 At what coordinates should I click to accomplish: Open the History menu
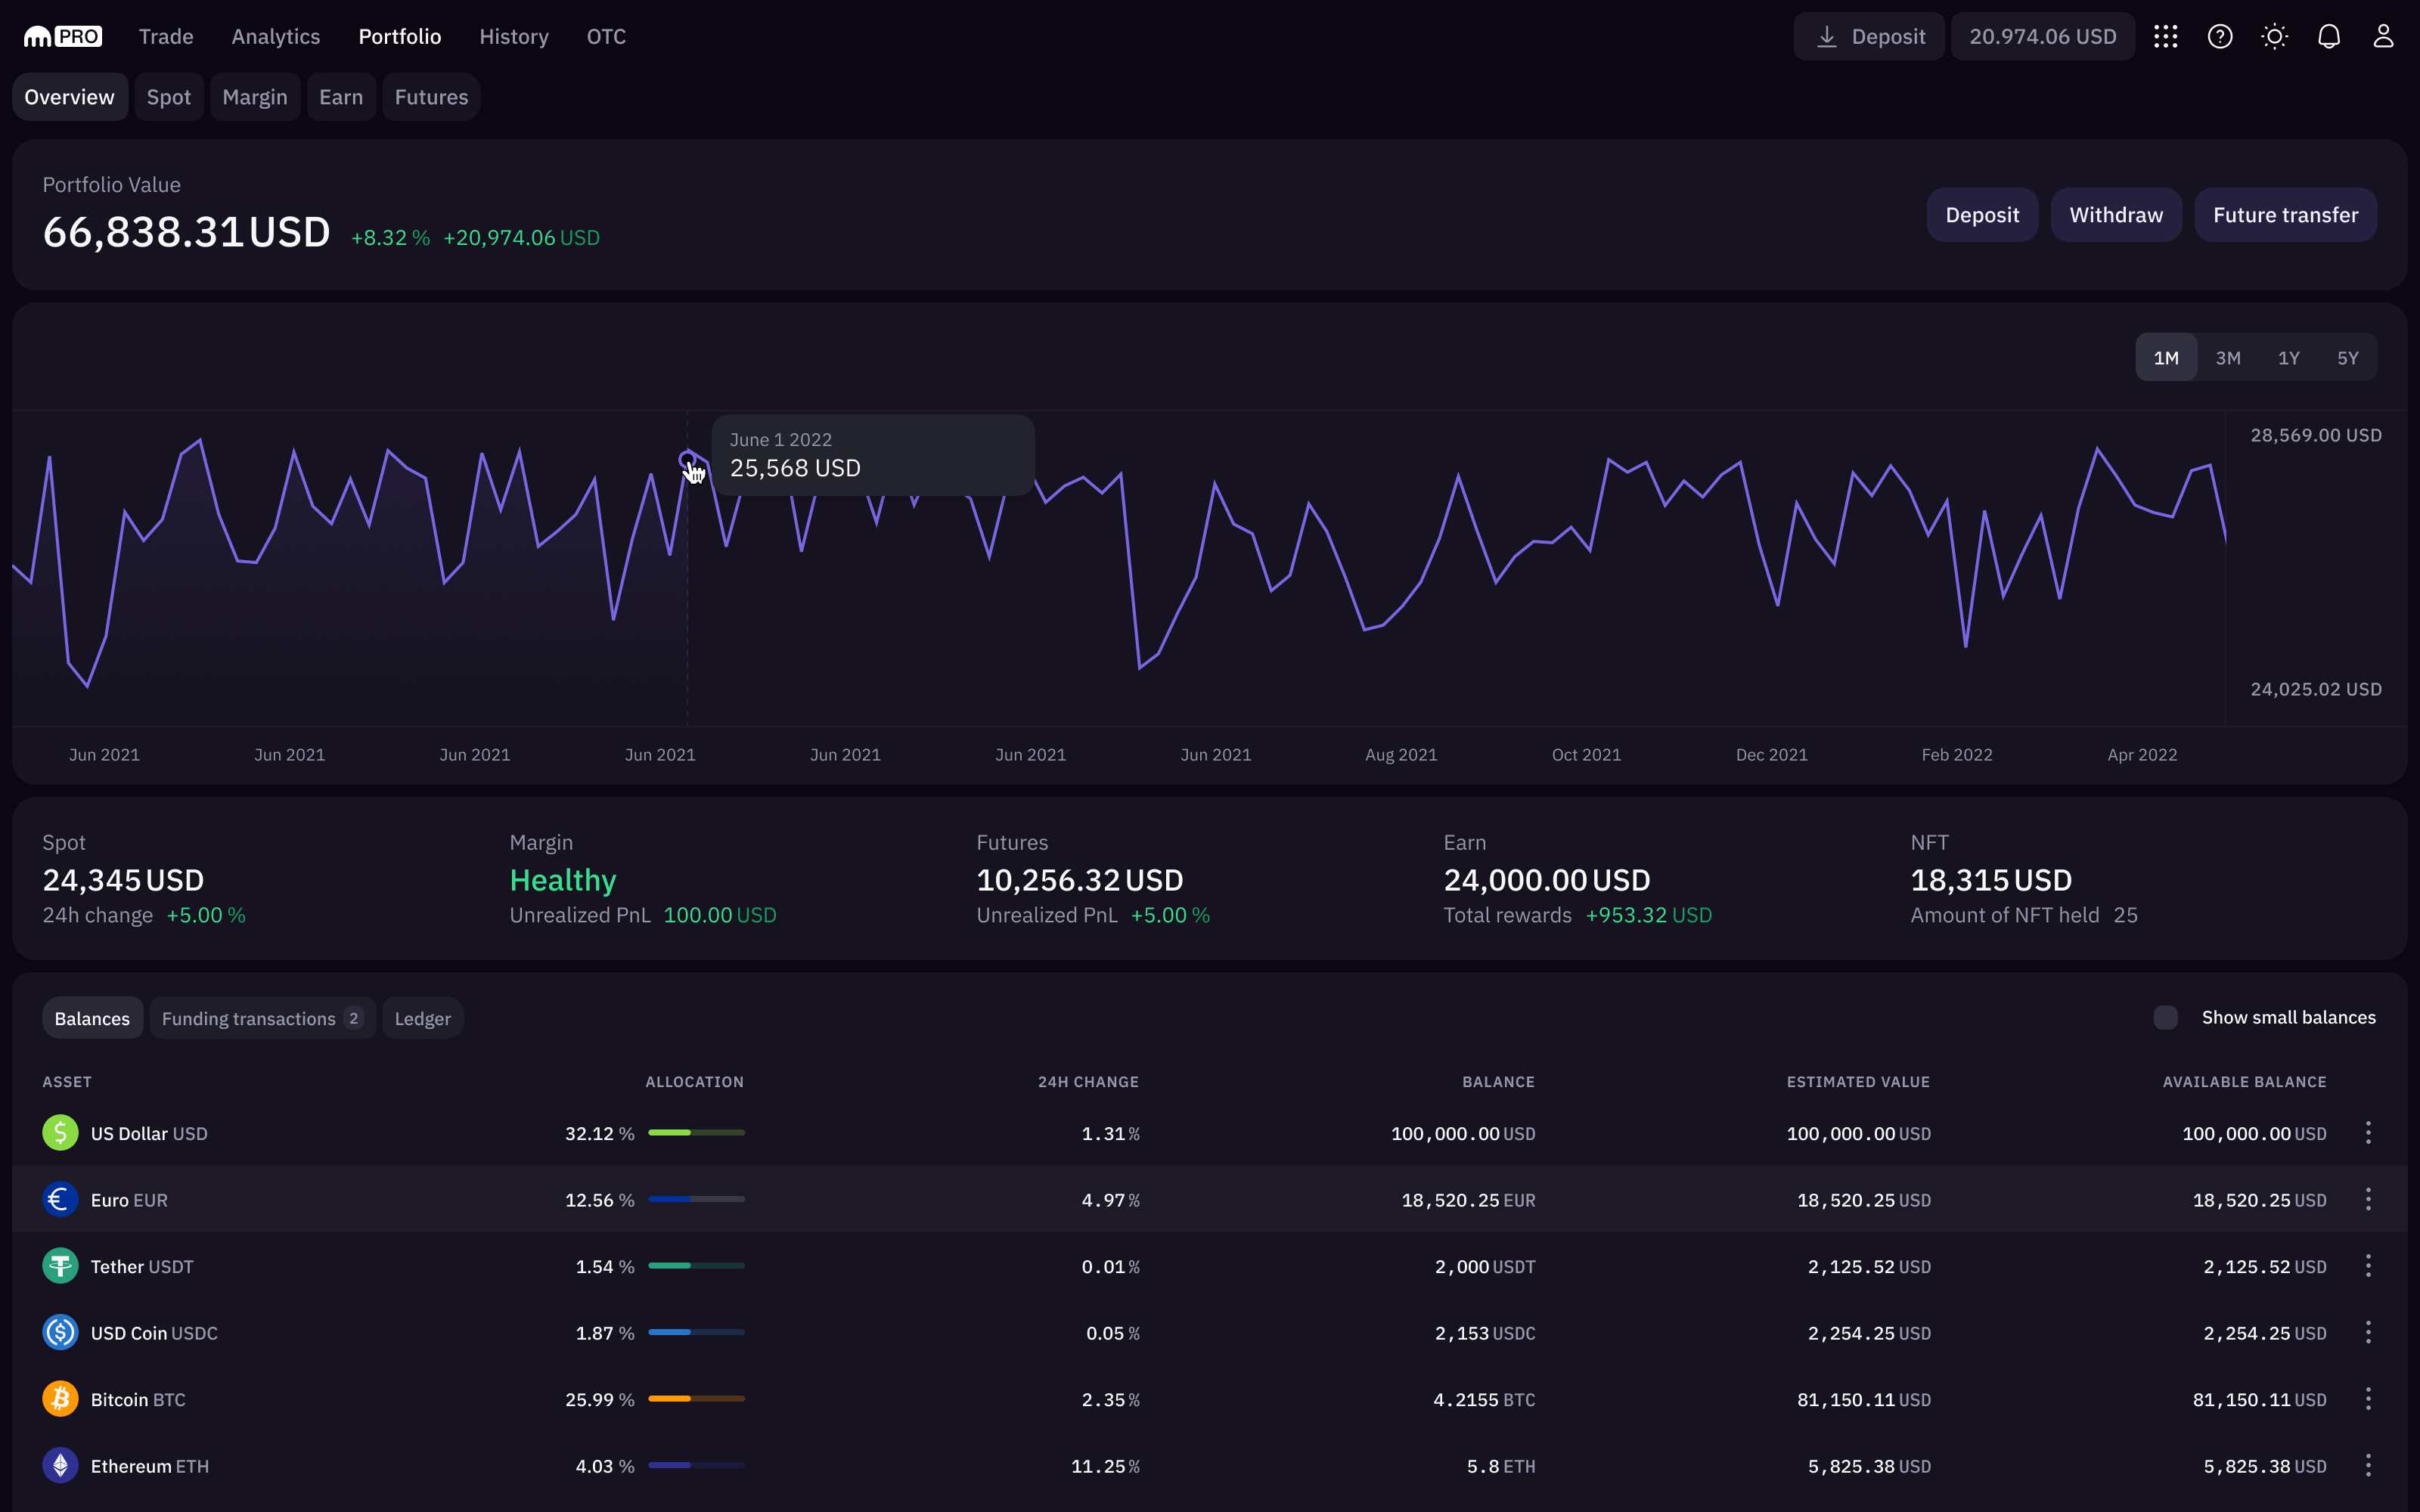(514, 37)
